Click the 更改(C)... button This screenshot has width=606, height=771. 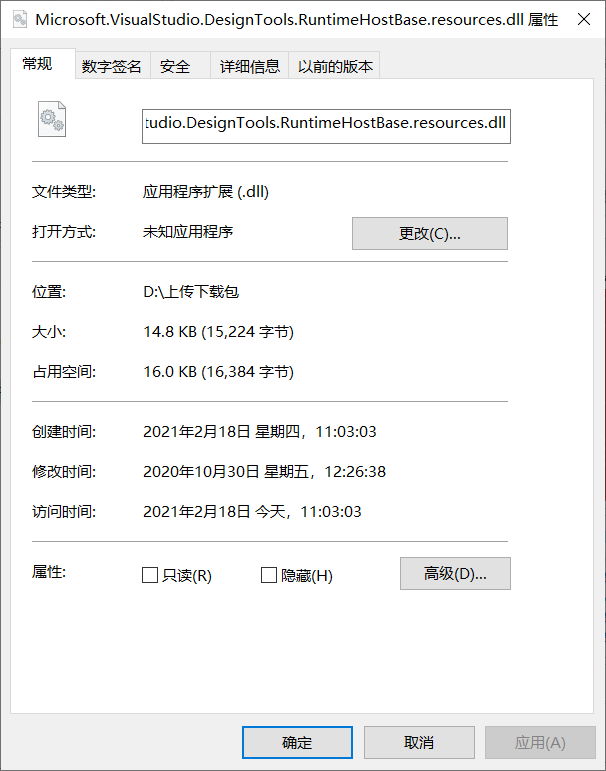point(429,234)
